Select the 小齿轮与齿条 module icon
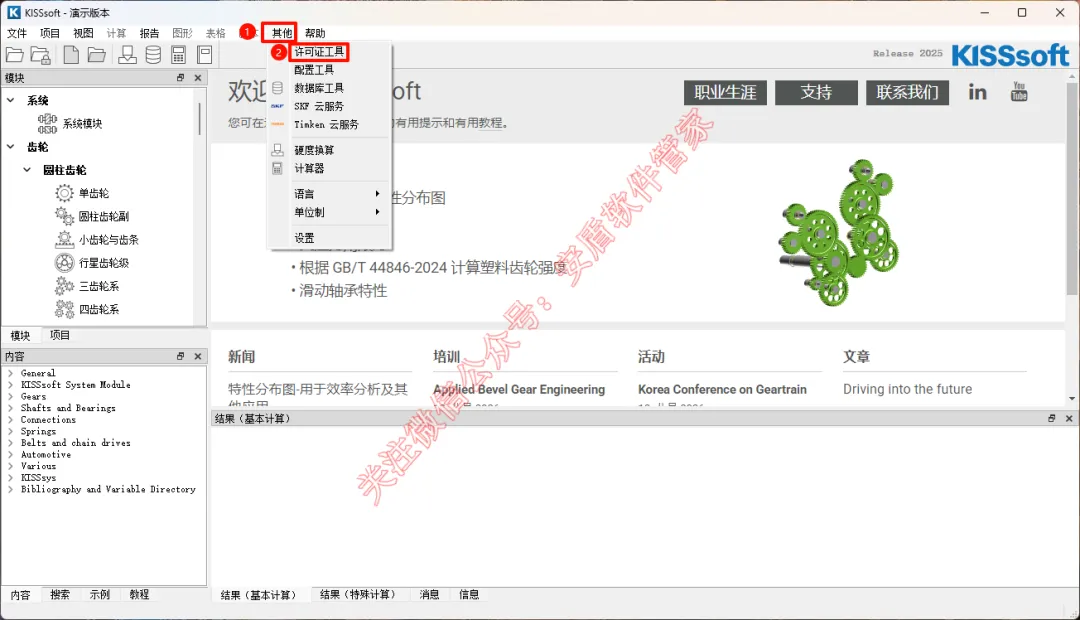 [x=64, y=240]
